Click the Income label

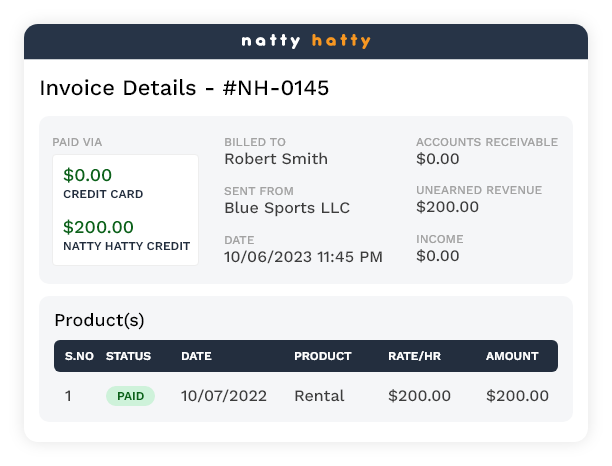click(x=438, y=239)
